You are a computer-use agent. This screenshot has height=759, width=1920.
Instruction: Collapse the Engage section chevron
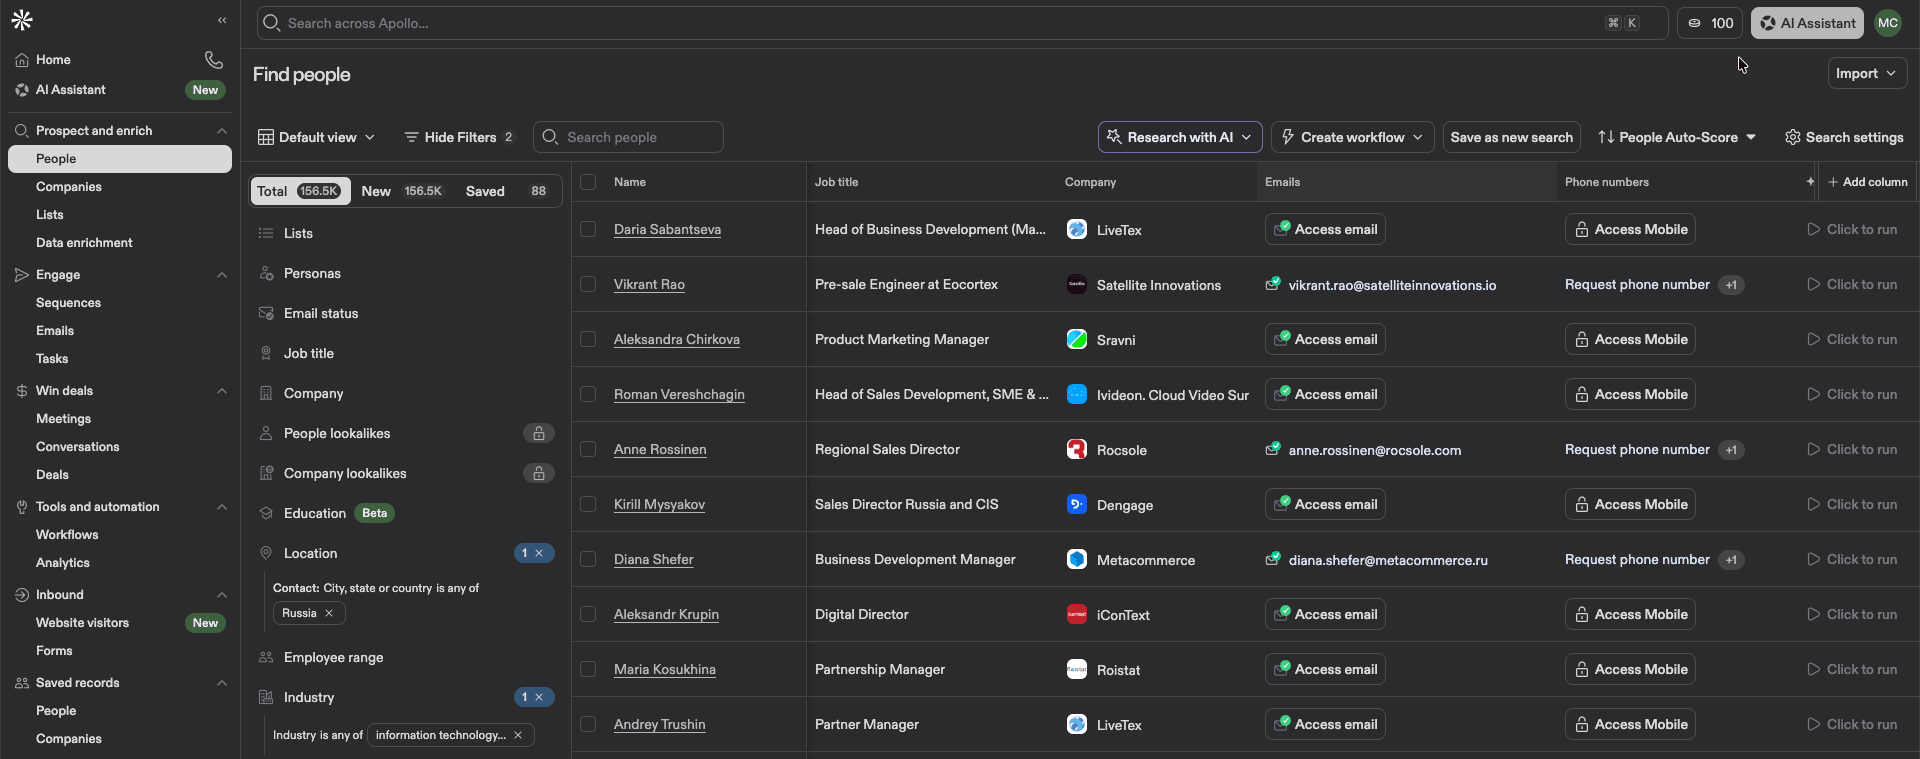click(x=222, y=275)
